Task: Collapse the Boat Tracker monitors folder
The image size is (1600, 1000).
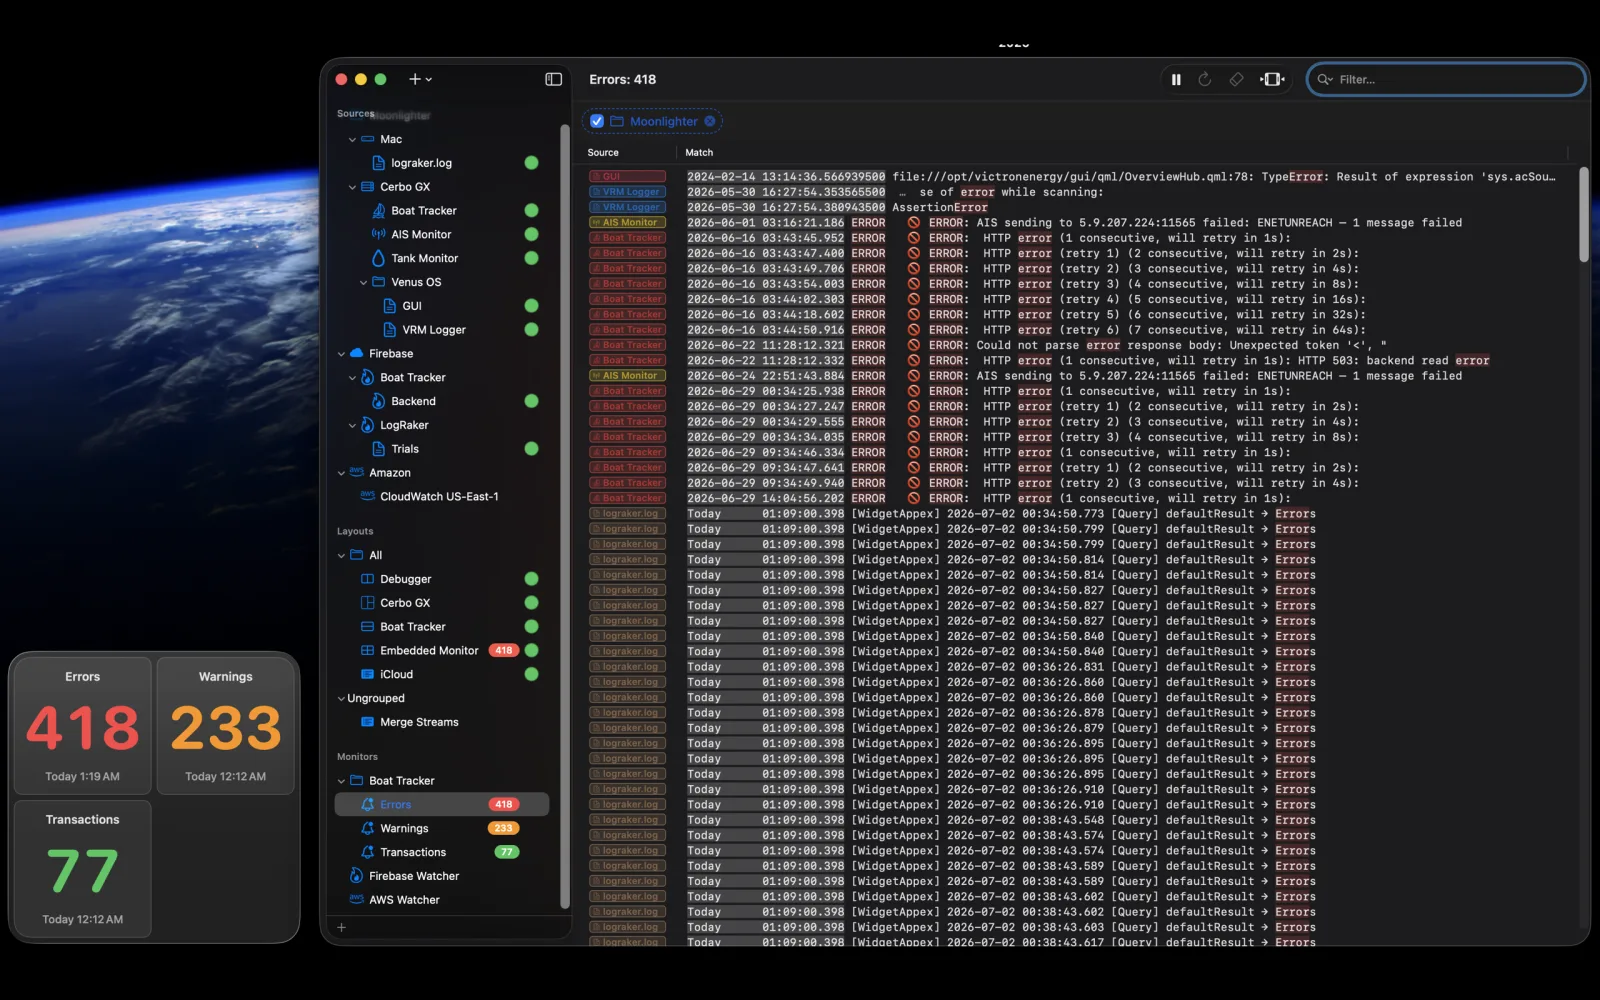Action: (341, 781)
